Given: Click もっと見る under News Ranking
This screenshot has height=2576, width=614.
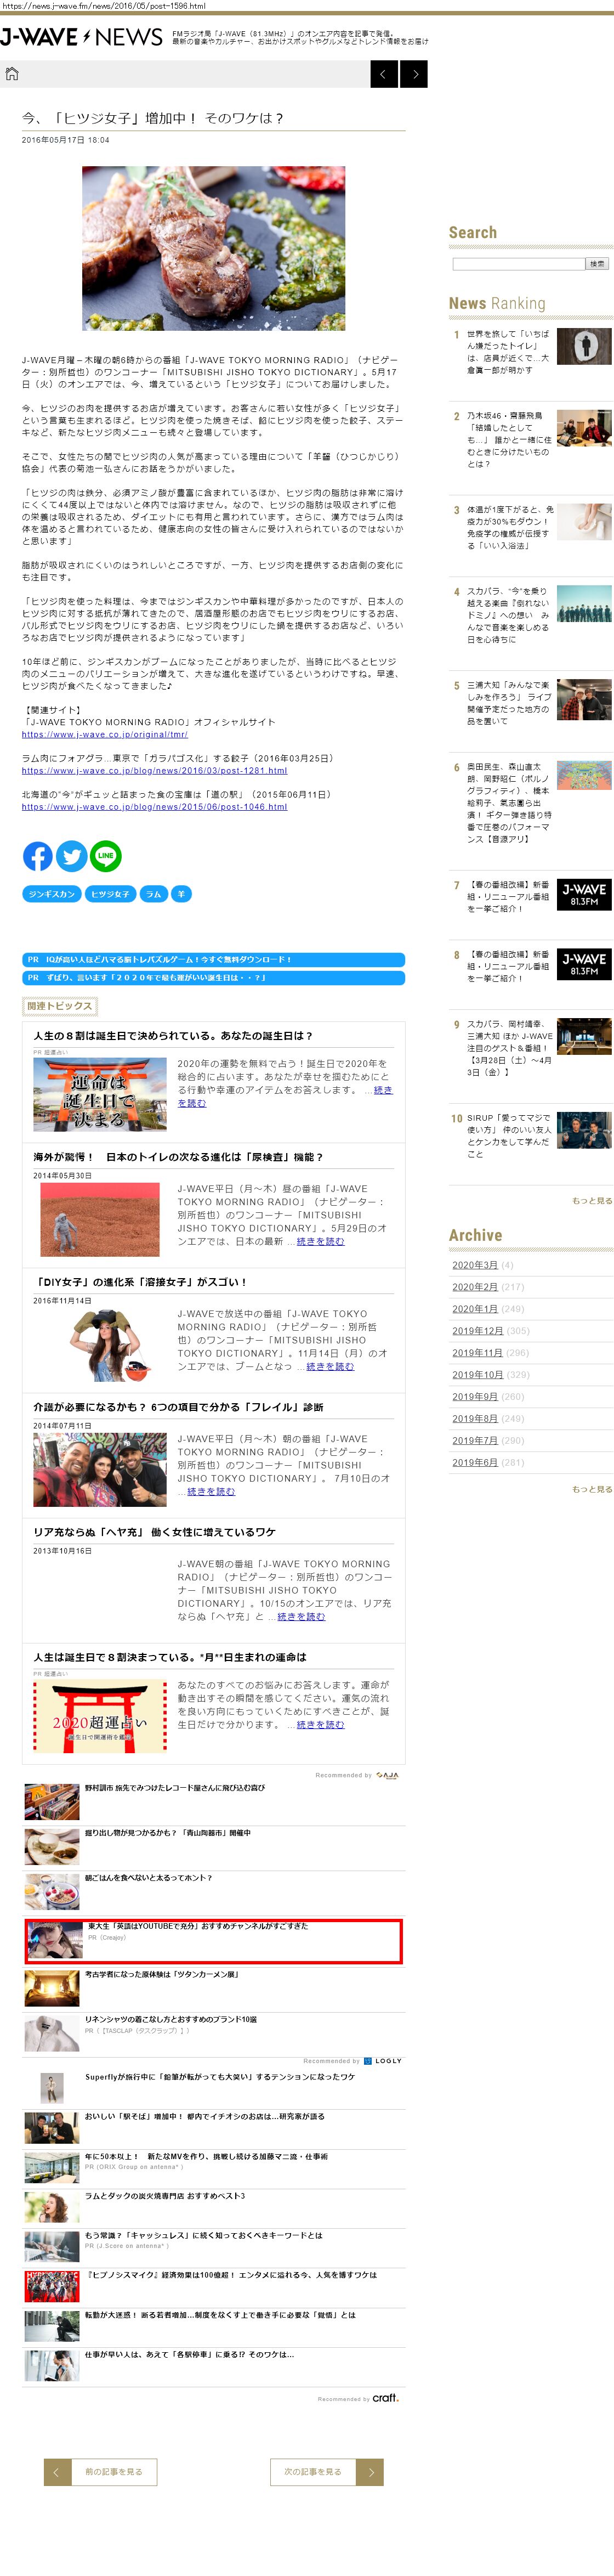Looking at the screenshot, I should [x=591, y=1201].
